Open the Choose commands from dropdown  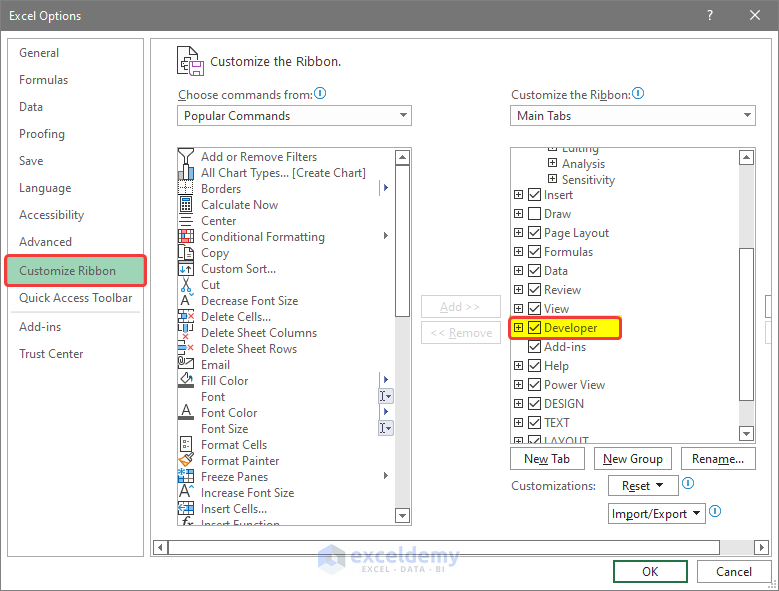click(294, 116)
